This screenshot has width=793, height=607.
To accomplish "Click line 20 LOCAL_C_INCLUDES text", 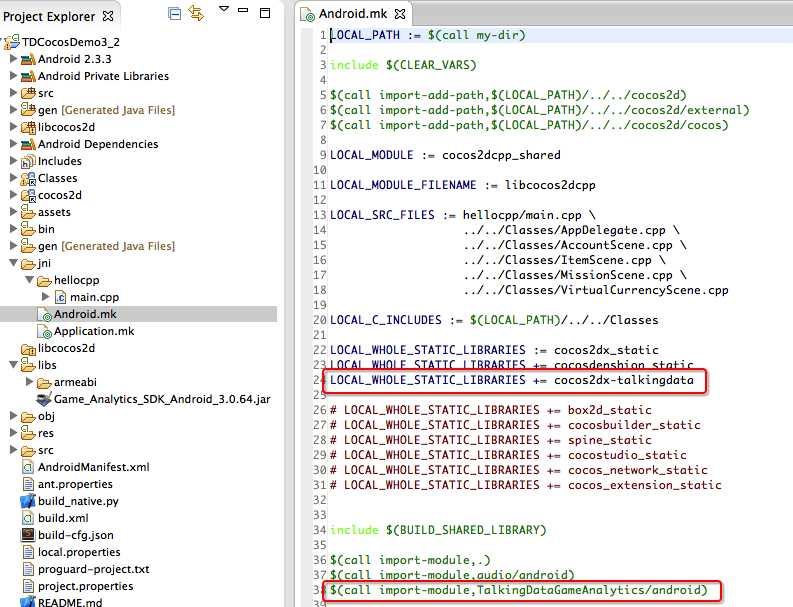I will point(494,320).
